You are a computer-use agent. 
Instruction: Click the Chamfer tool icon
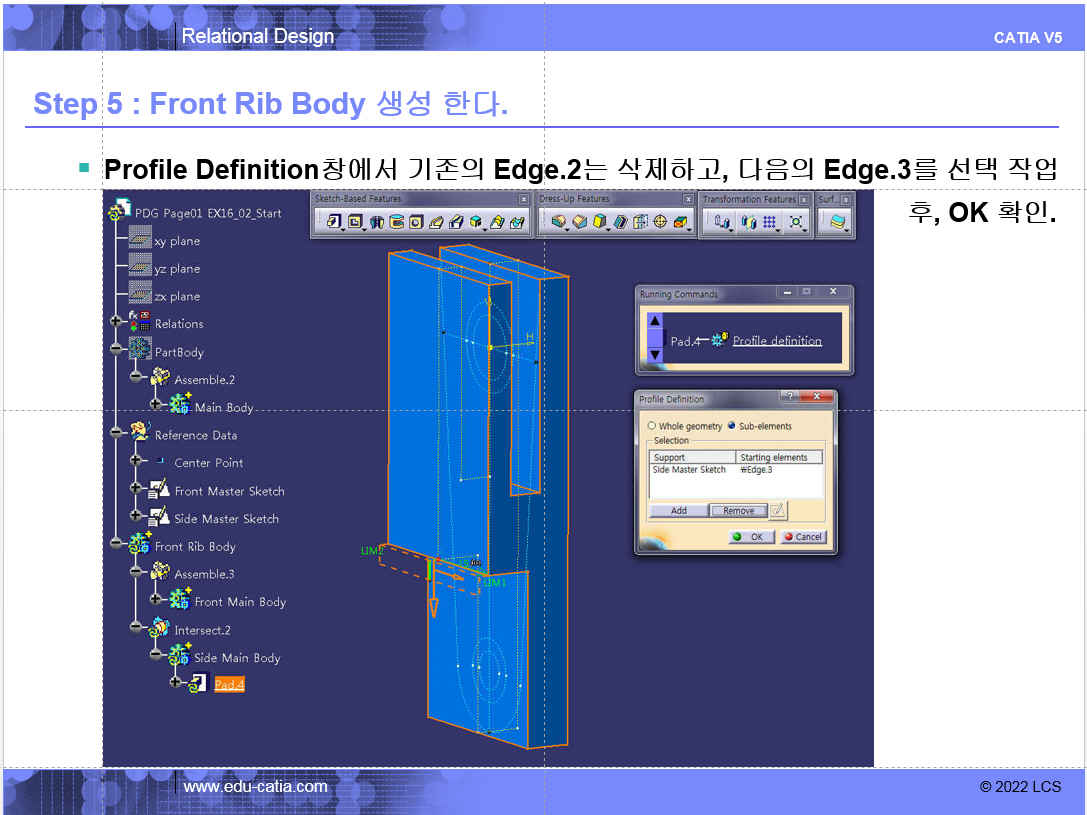[579, 222]
